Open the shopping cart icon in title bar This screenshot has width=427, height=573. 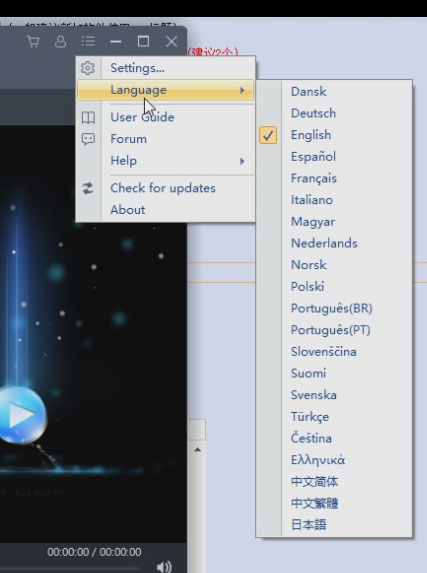[33, 41]
